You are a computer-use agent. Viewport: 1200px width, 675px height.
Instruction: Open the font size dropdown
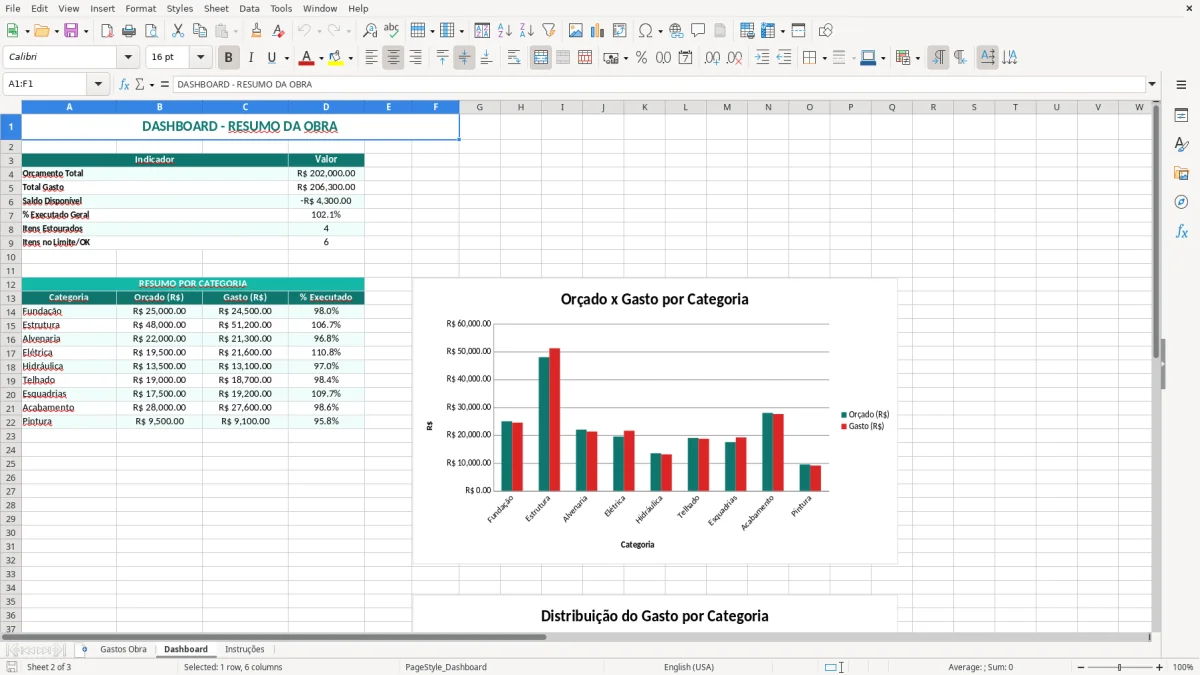coord(201,58)
